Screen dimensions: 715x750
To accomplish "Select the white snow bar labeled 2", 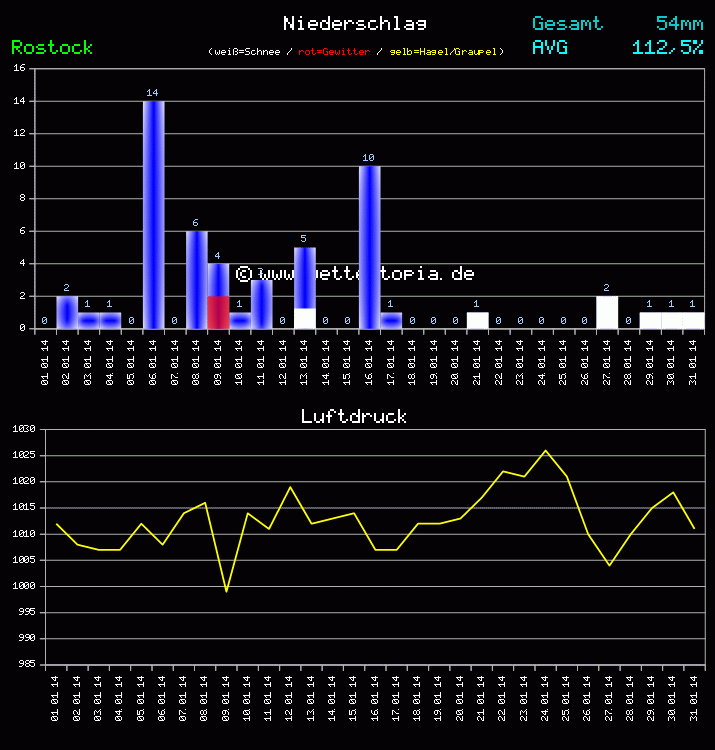I will pos(606,312).
